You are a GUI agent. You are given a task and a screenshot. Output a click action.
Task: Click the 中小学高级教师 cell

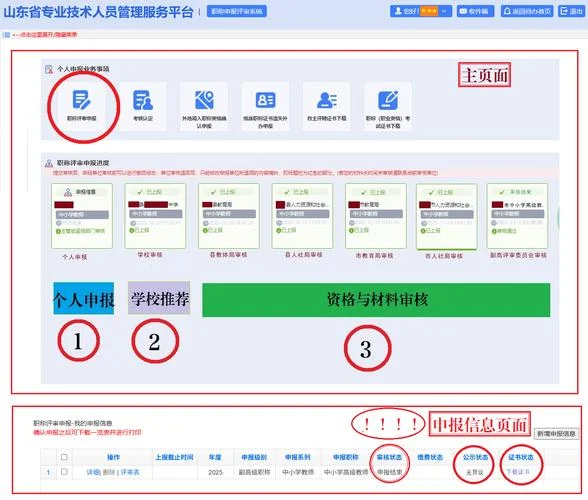pos(346,472)
